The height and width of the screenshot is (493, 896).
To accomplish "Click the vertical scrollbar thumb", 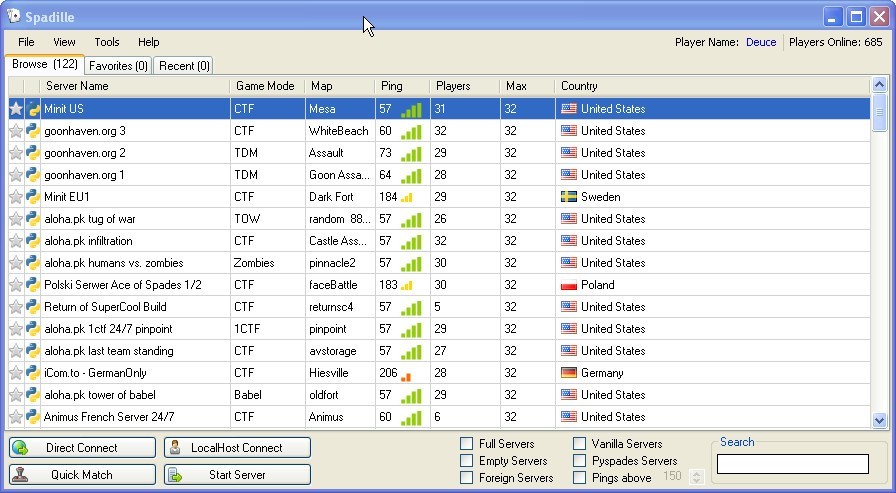I will (x=879, y=113).
